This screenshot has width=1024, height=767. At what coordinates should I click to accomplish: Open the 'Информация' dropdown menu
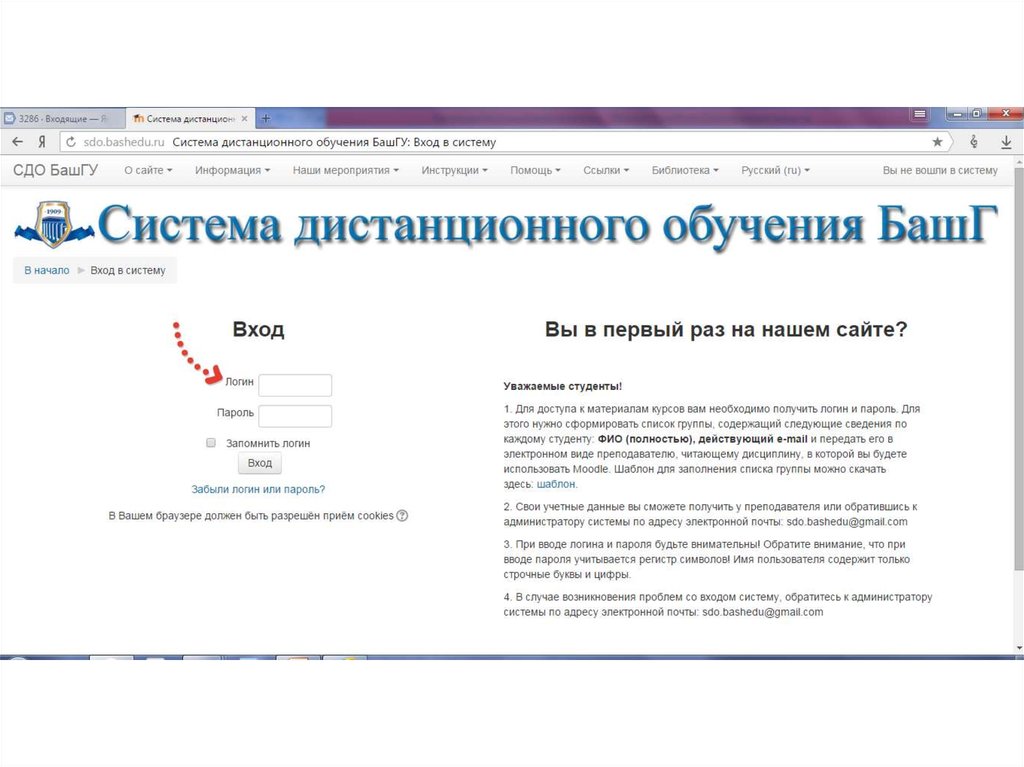coord(232,171)
